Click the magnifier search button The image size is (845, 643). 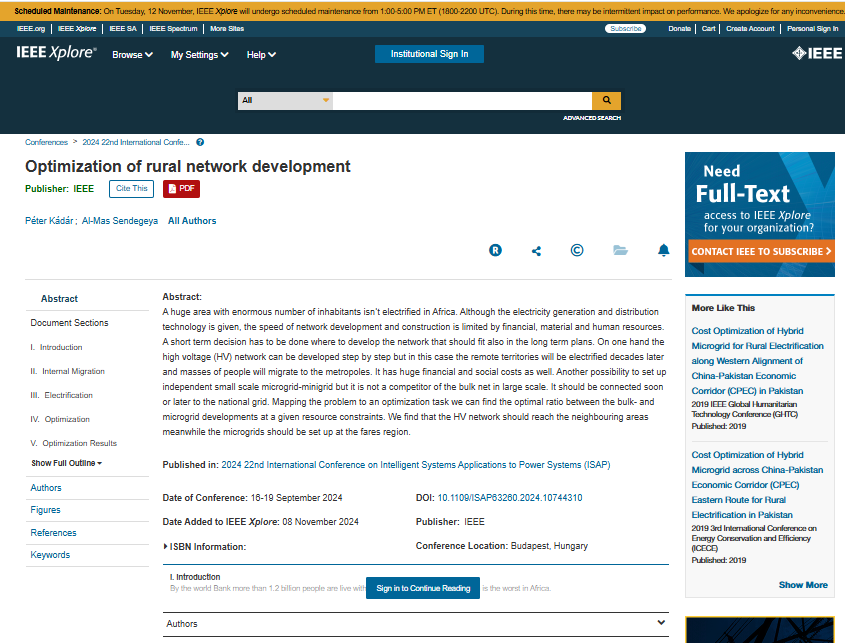[606, 100]
